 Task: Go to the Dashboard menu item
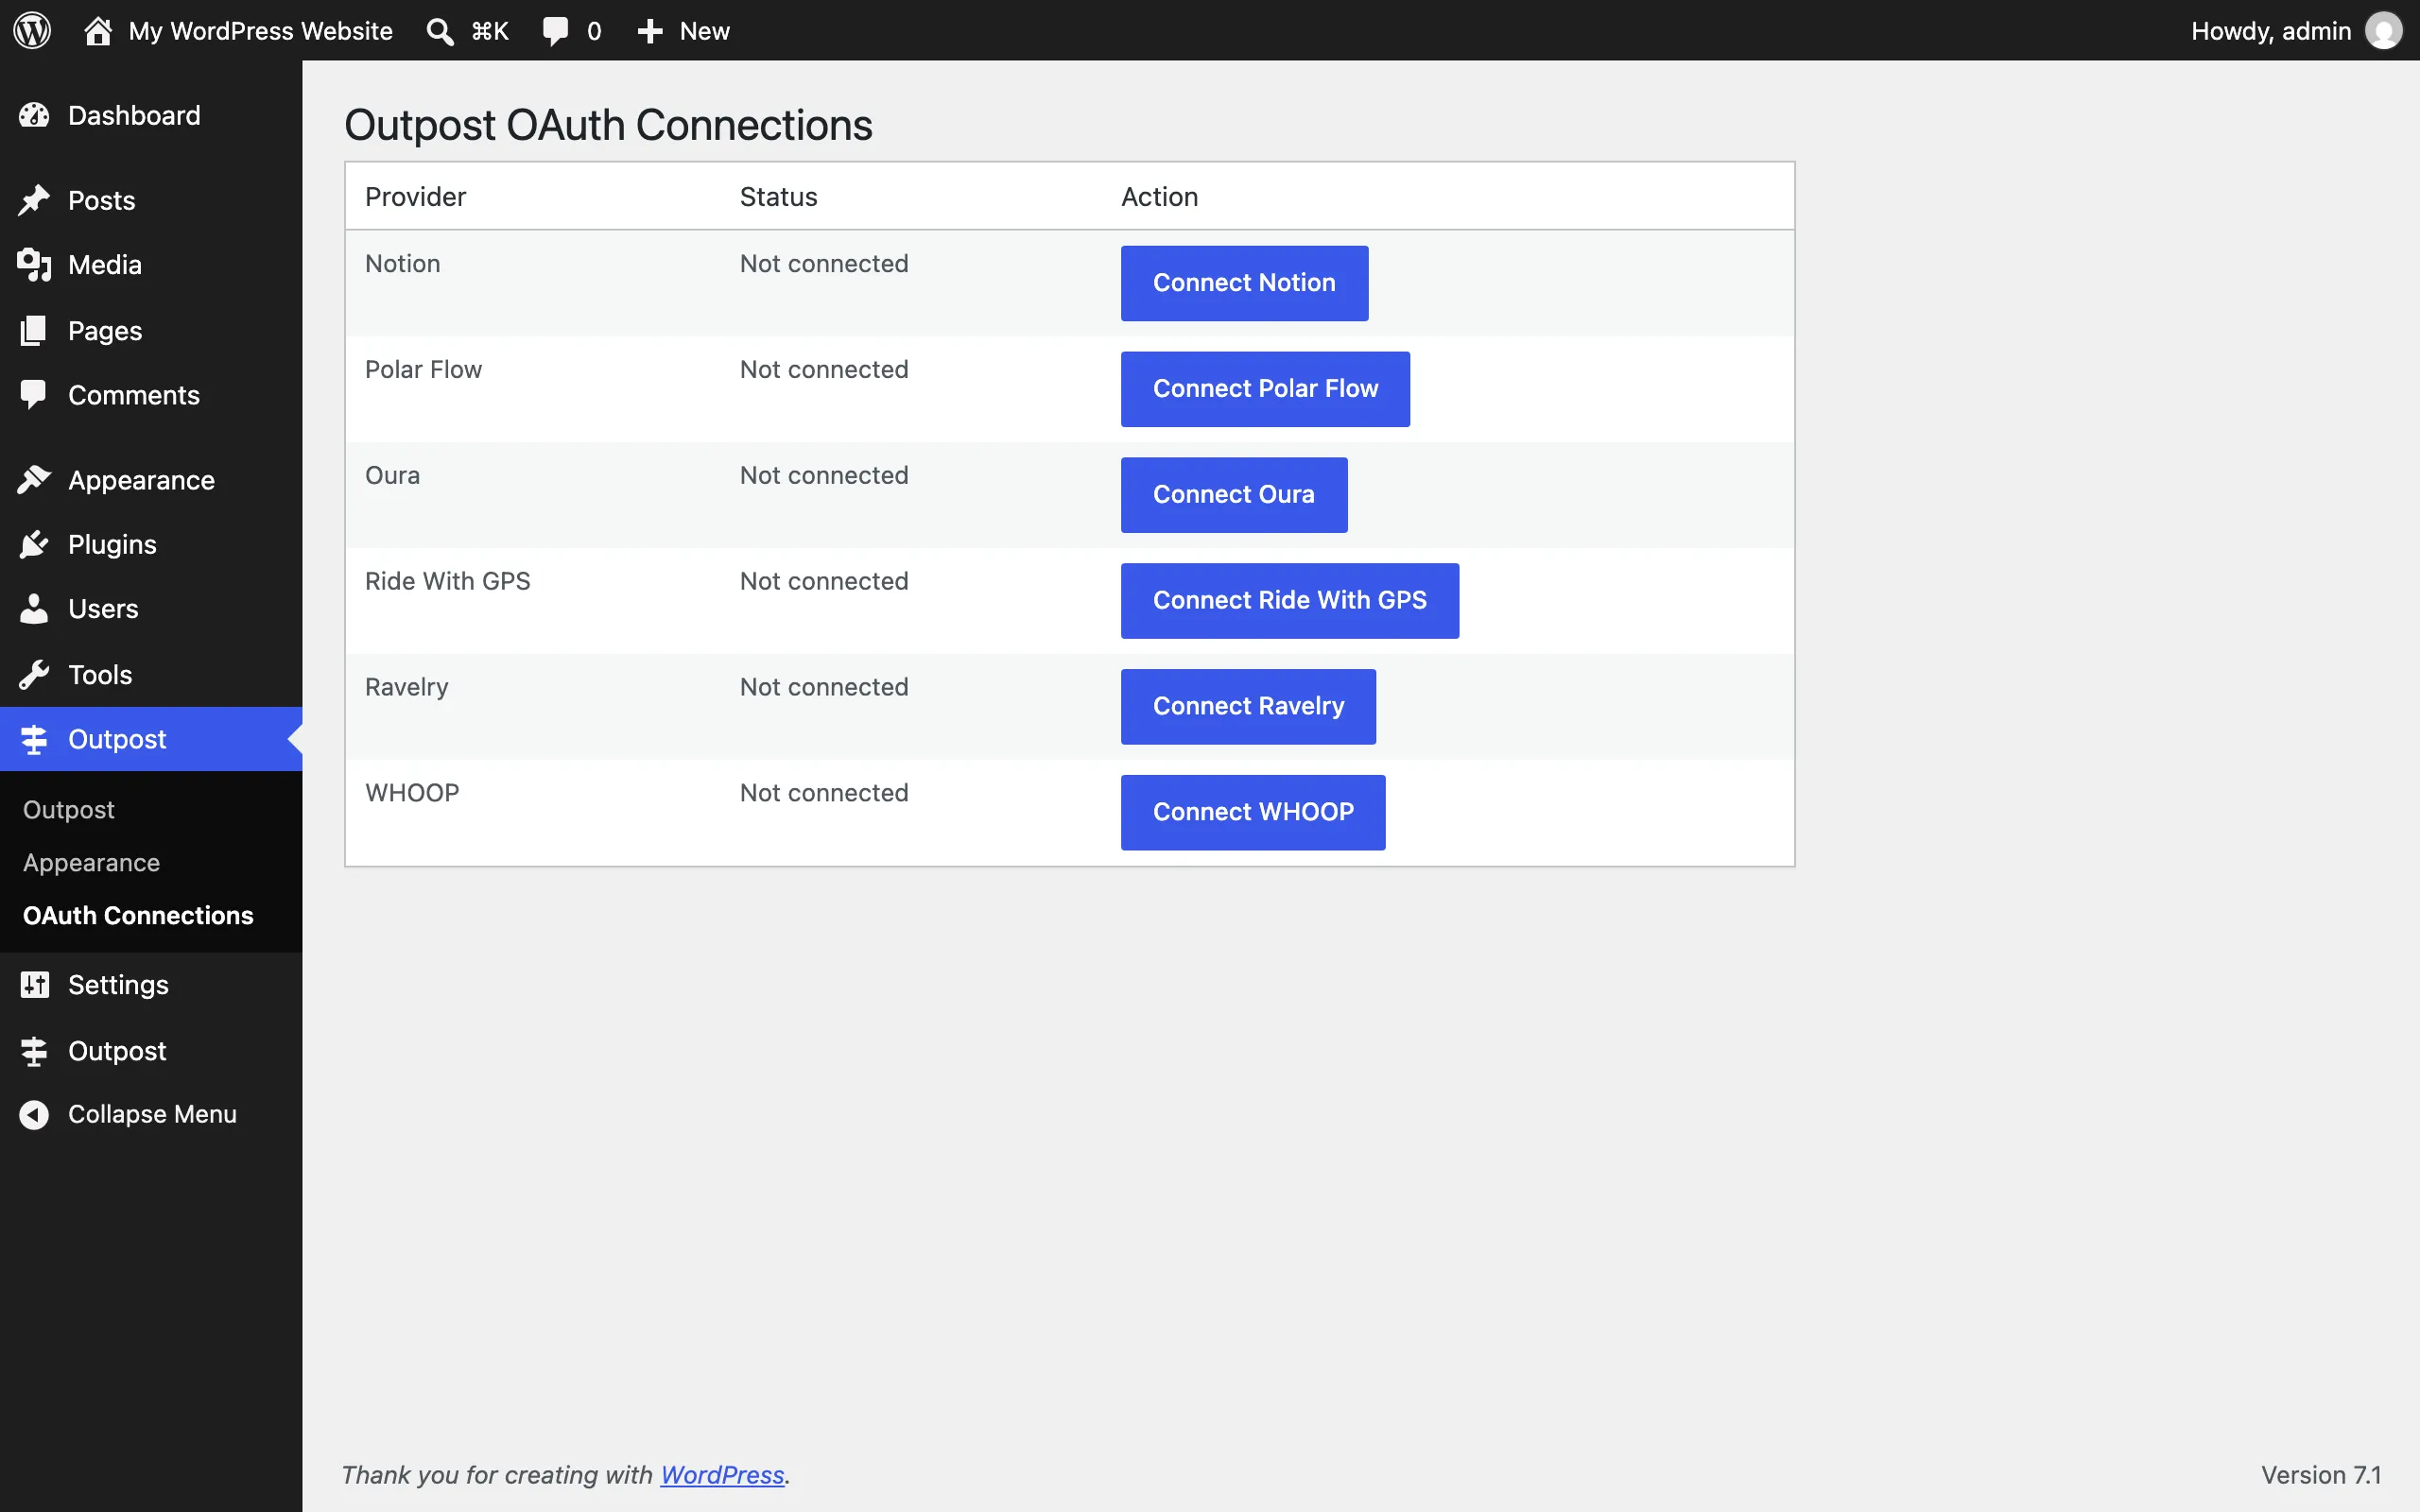(151, 115)
